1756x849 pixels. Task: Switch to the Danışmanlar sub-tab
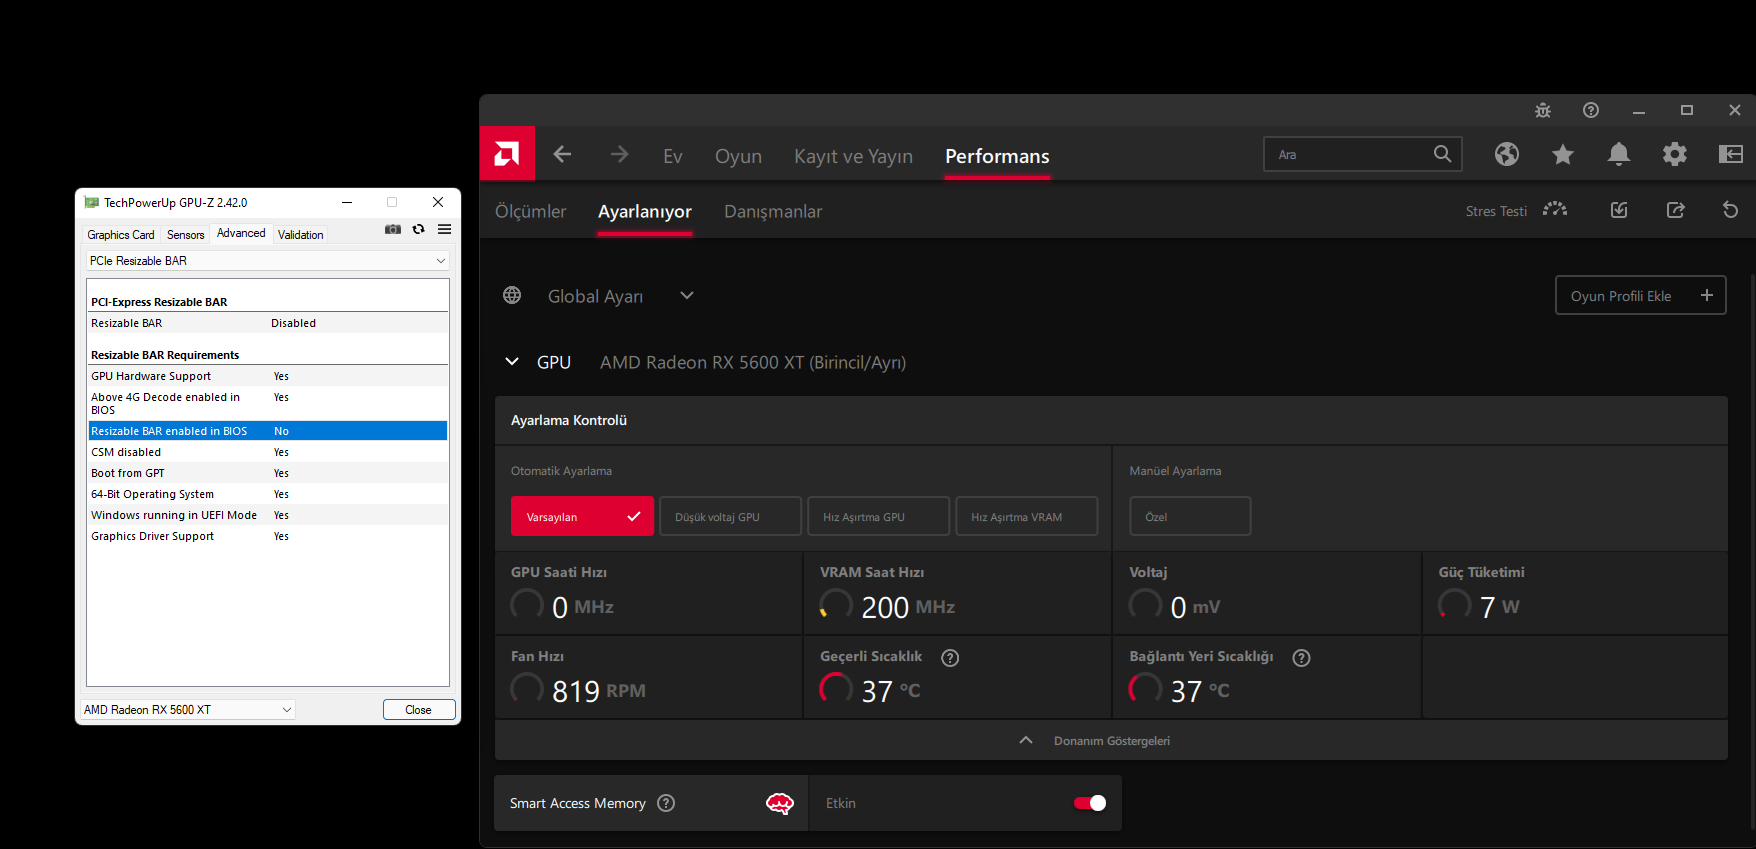click(x=773, y=212)
